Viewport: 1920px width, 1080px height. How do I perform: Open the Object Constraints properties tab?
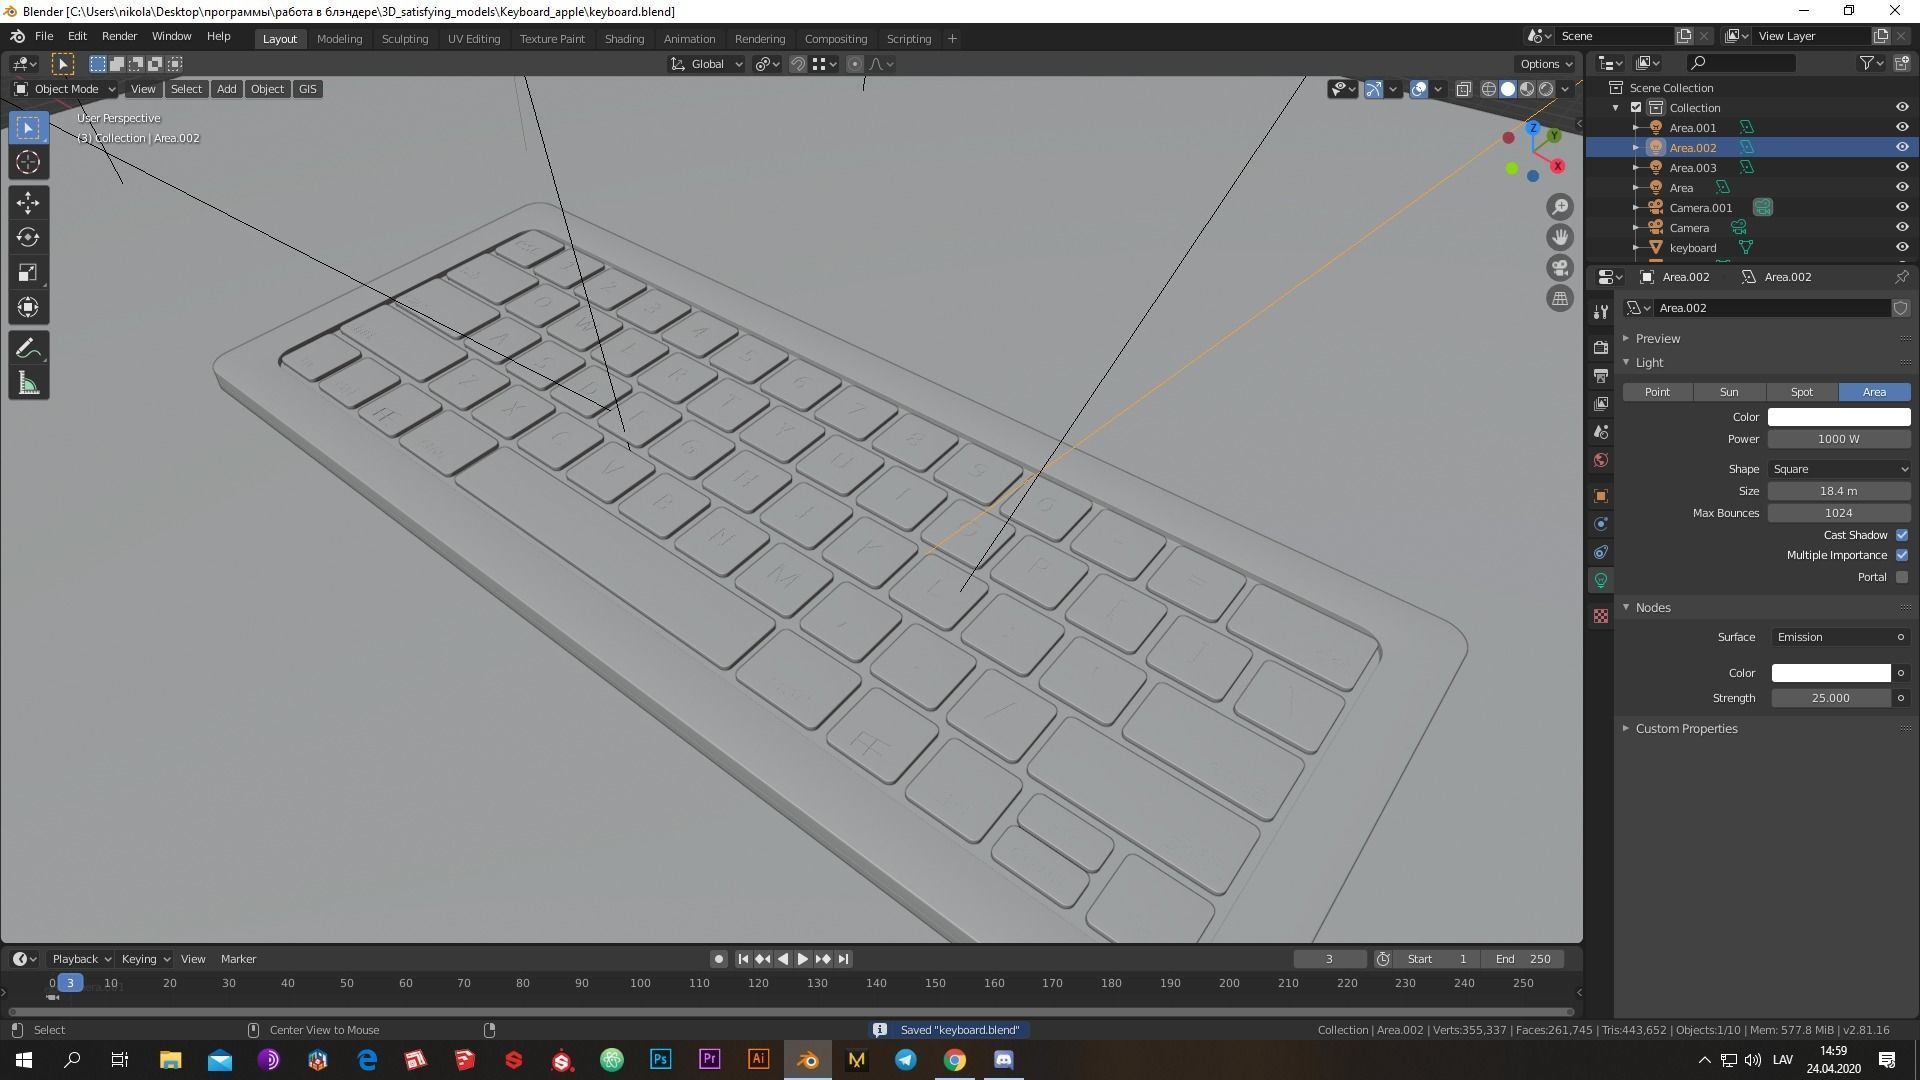1601,552
